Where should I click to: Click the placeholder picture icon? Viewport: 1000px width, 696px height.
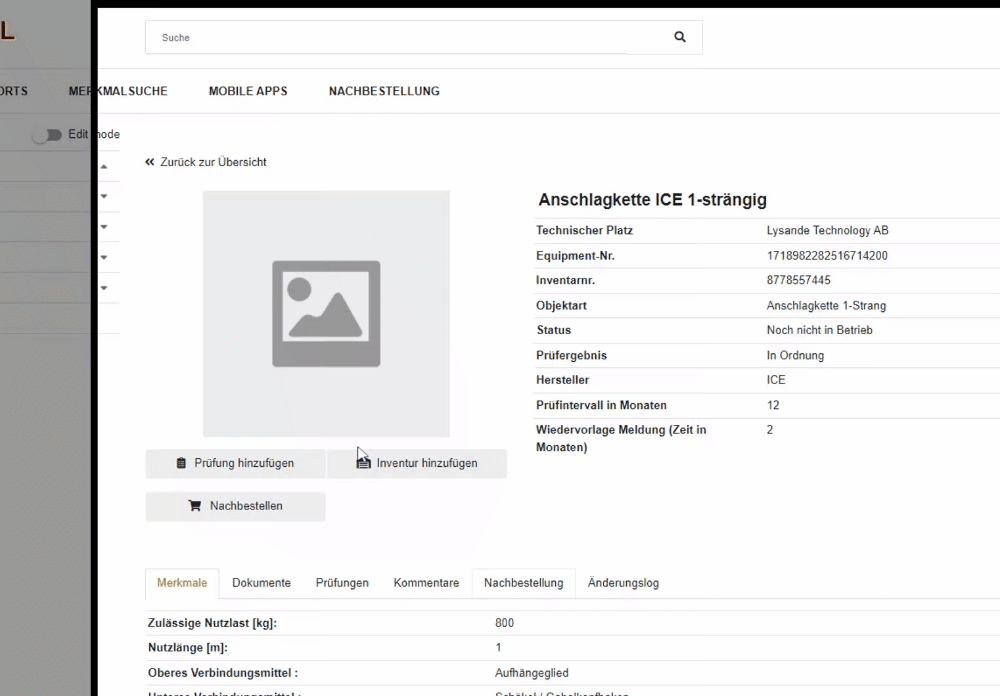tap(326, 314)
